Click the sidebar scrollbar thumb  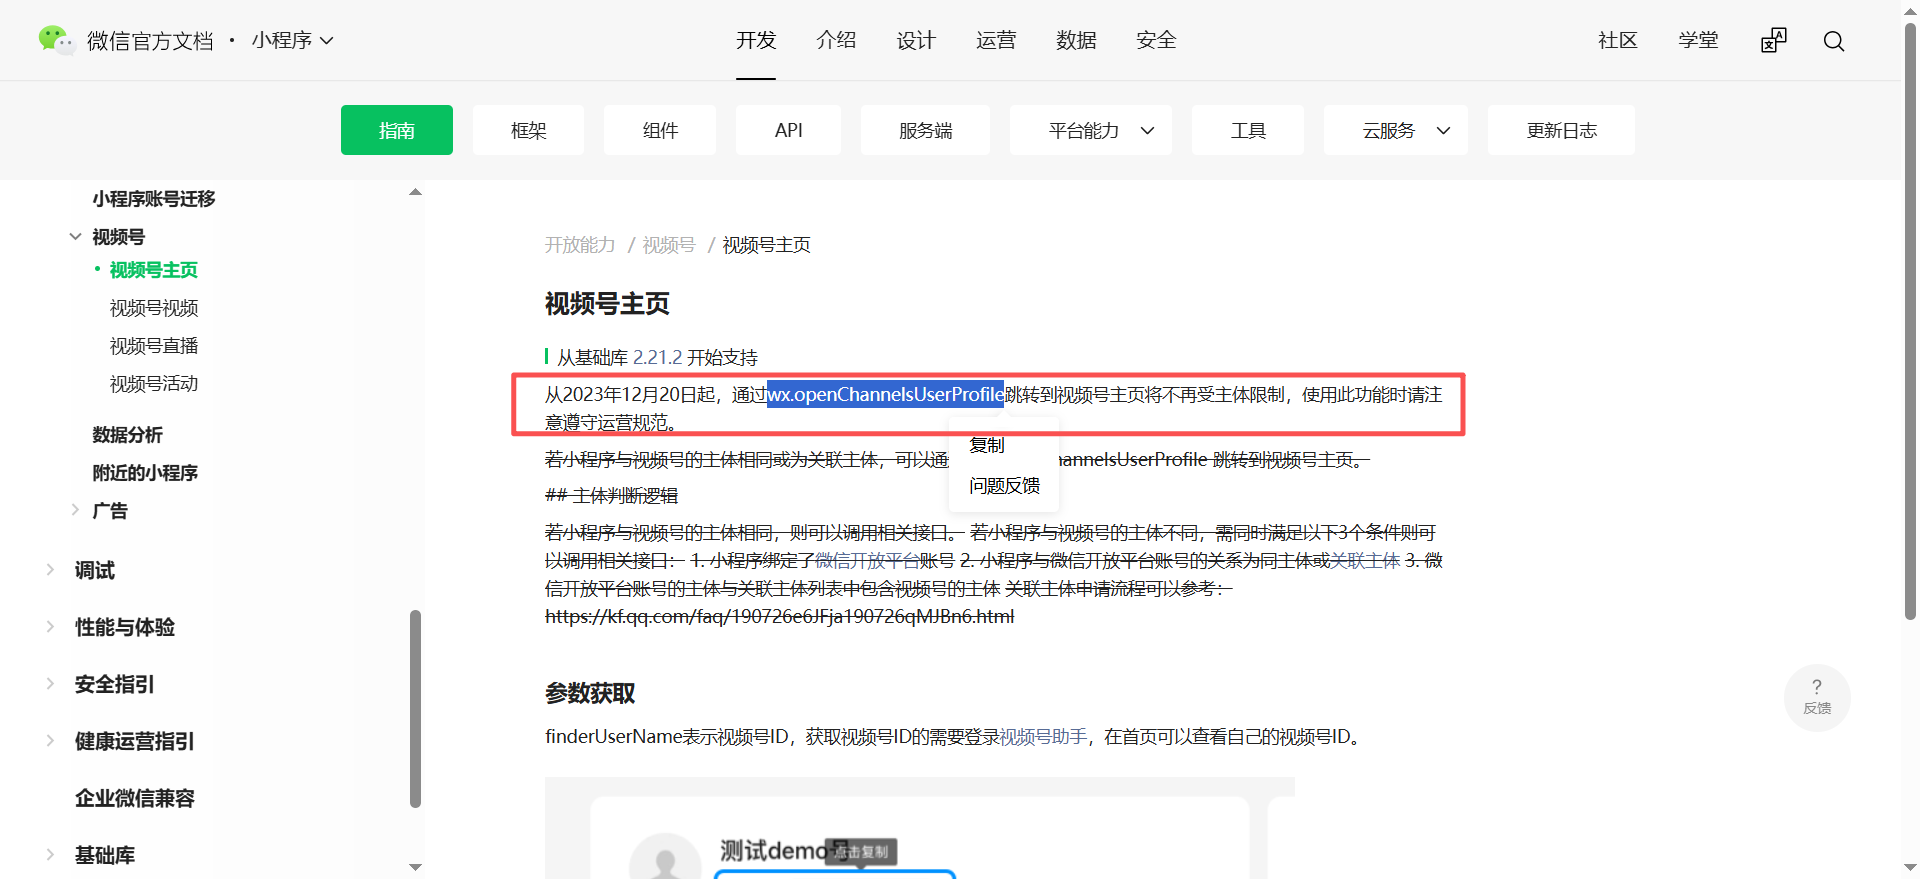(415, 708)
